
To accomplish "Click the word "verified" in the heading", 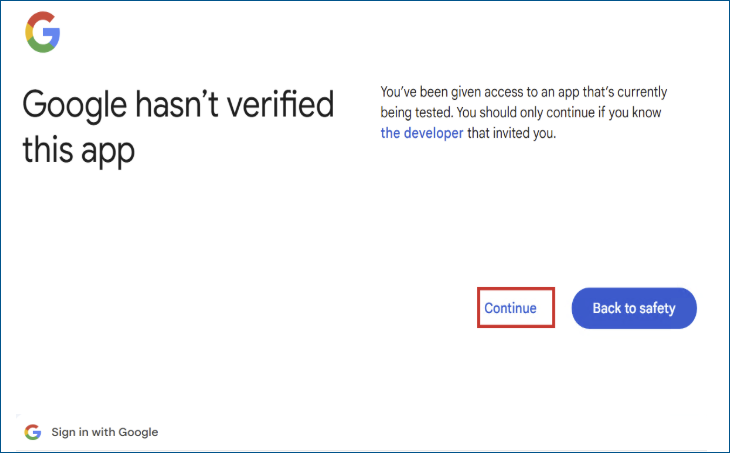I will pyautogui.click(x=284, y=104).
